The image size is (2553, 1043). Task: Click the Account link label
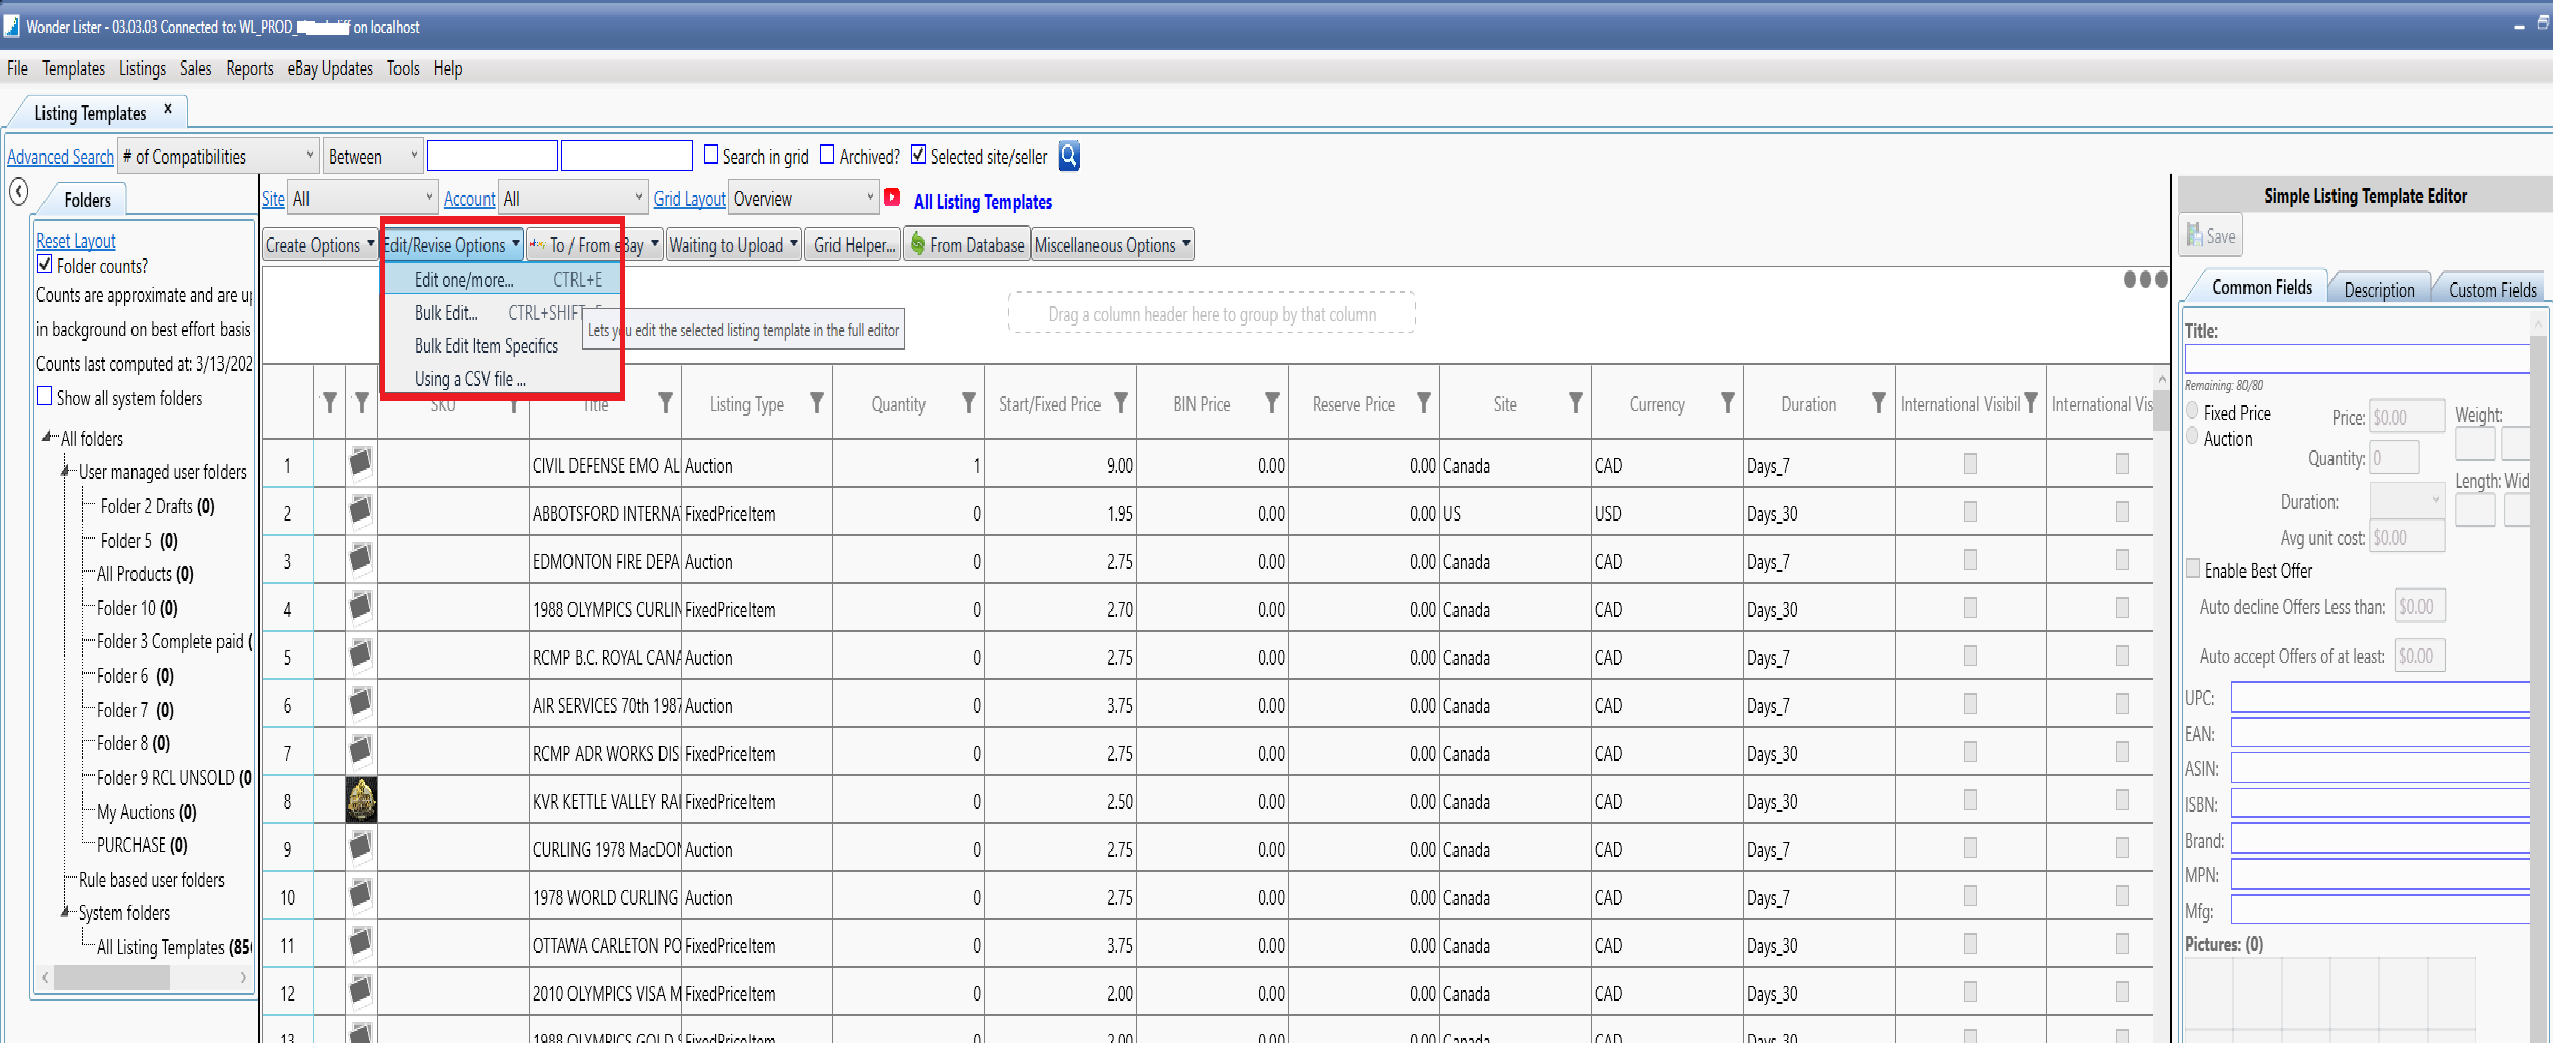point(469,199)
